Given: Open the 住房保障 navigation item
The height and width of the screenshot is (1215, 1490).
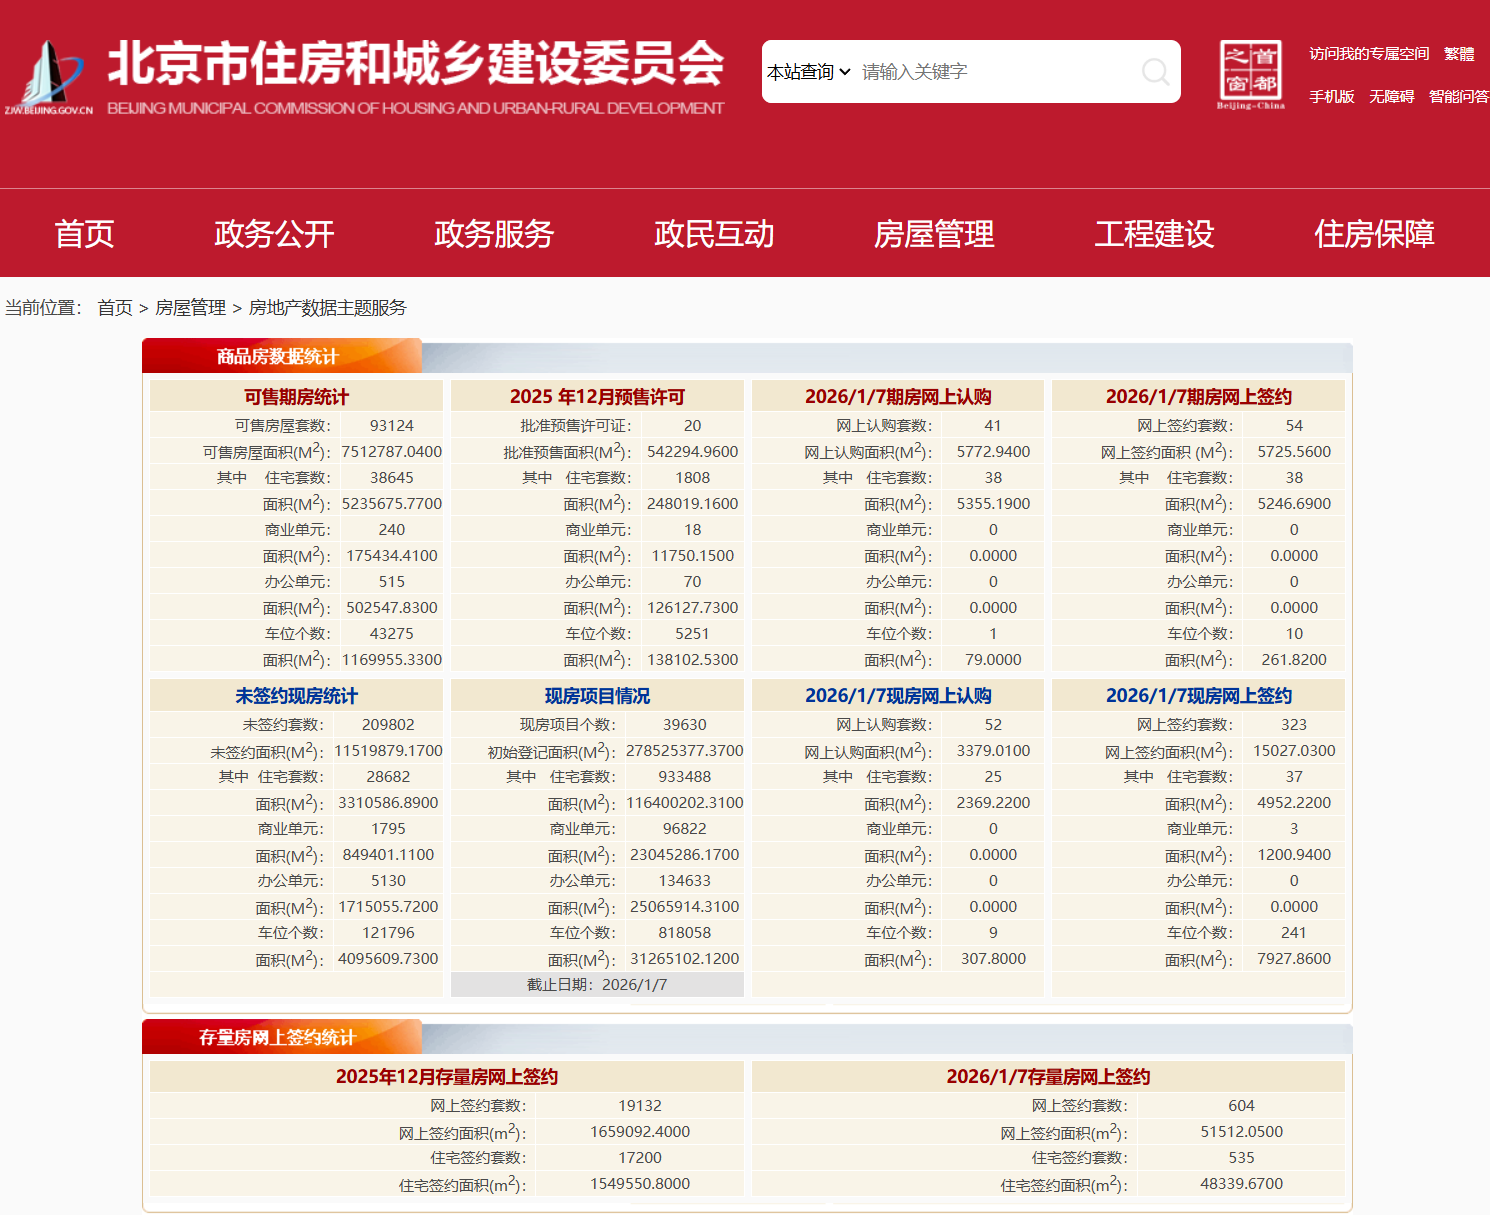Looking at the screenshot, I should pos(1374,234).
